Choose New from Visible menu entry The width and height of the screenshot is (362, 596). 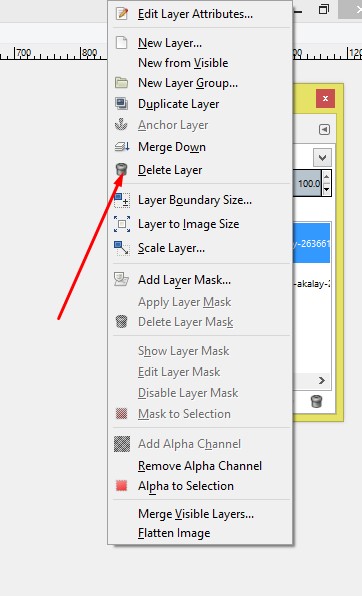(x=183, y=63)
